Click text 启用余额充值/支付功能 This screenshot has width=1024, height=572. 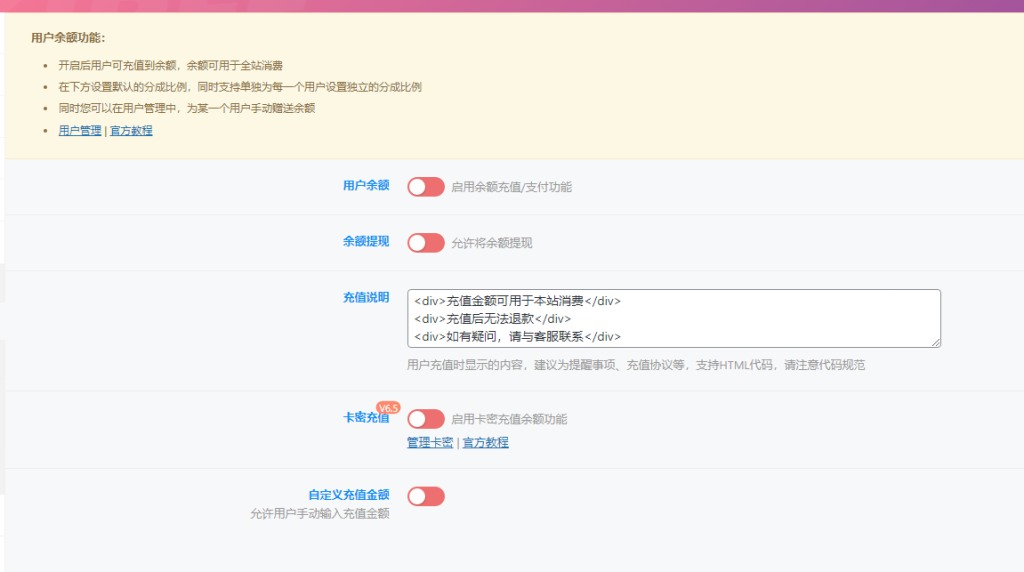511,187
